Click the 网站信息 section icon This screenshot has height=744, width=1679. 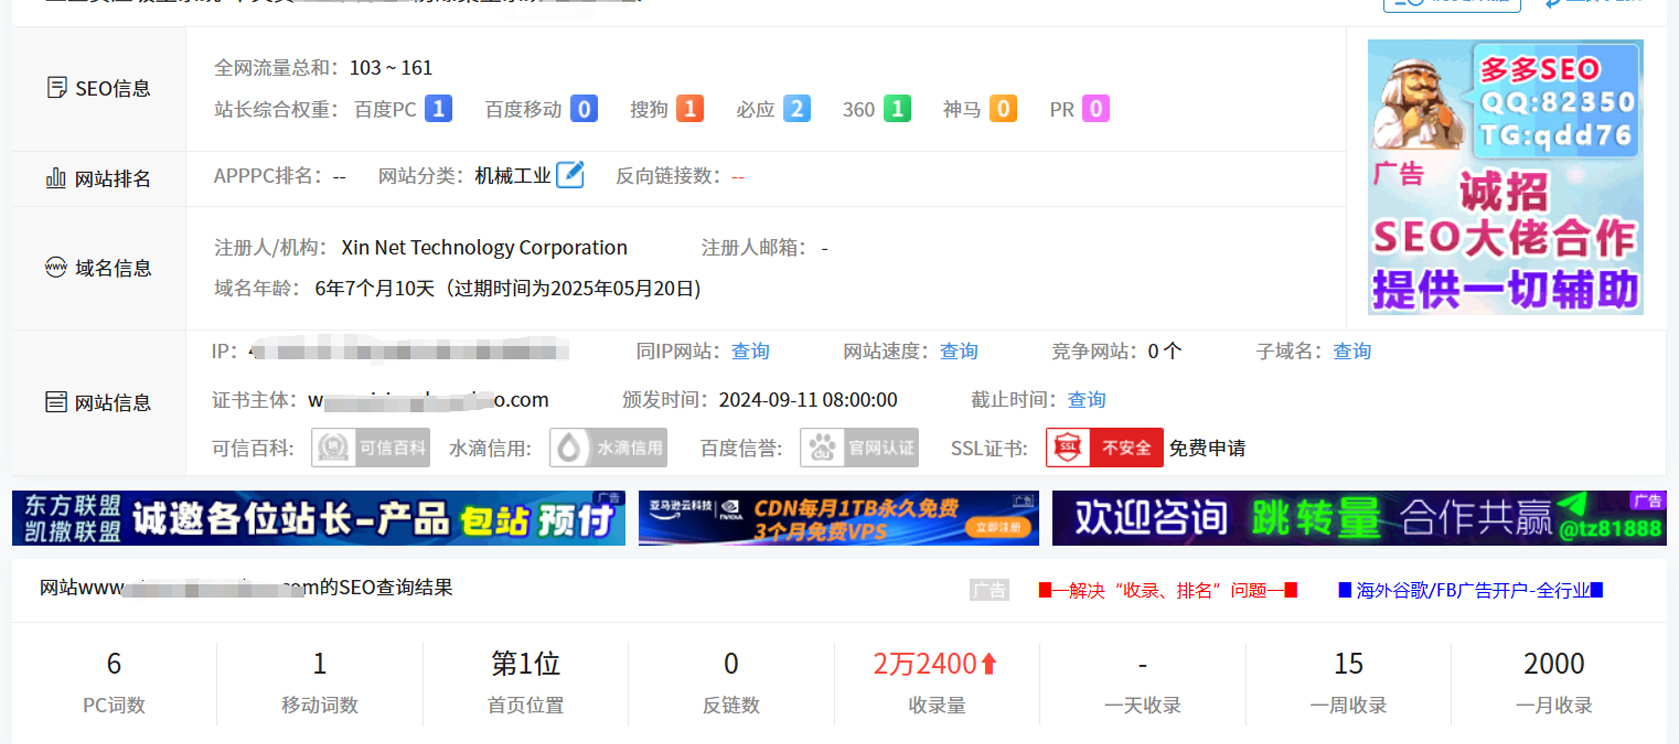(x=56, y=402)
